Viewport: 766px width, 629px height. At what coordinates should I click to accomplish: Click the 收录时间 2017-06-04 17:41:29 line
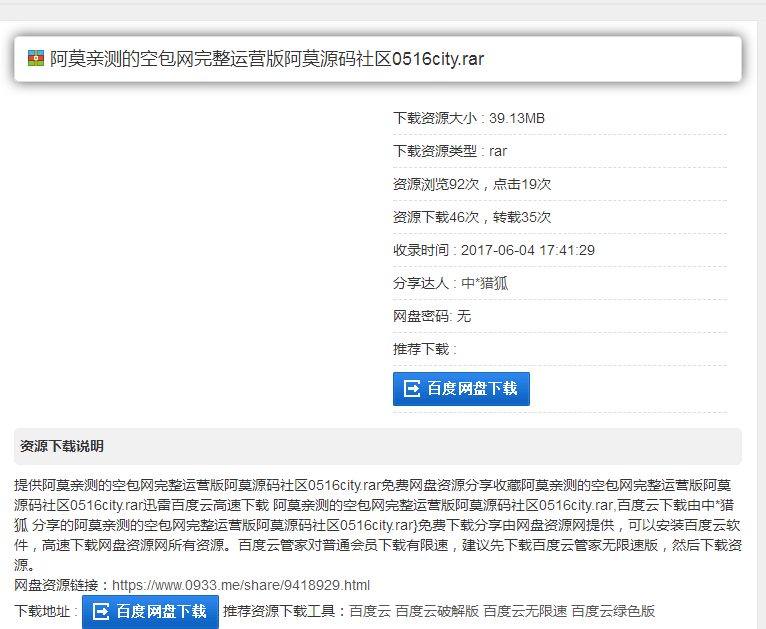(x=494, y=250)
